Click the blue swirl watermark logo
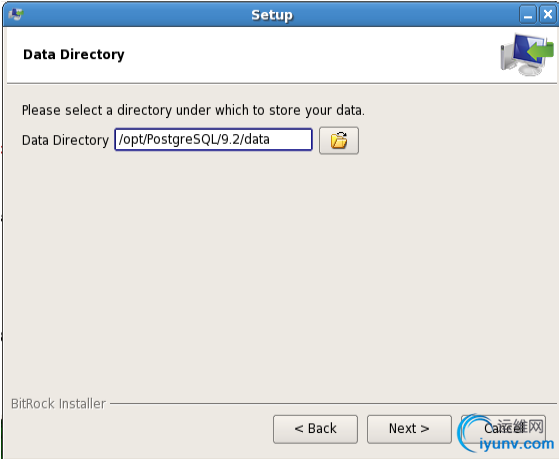This screenshot has height=460, width=560. [x=469, y=432]
